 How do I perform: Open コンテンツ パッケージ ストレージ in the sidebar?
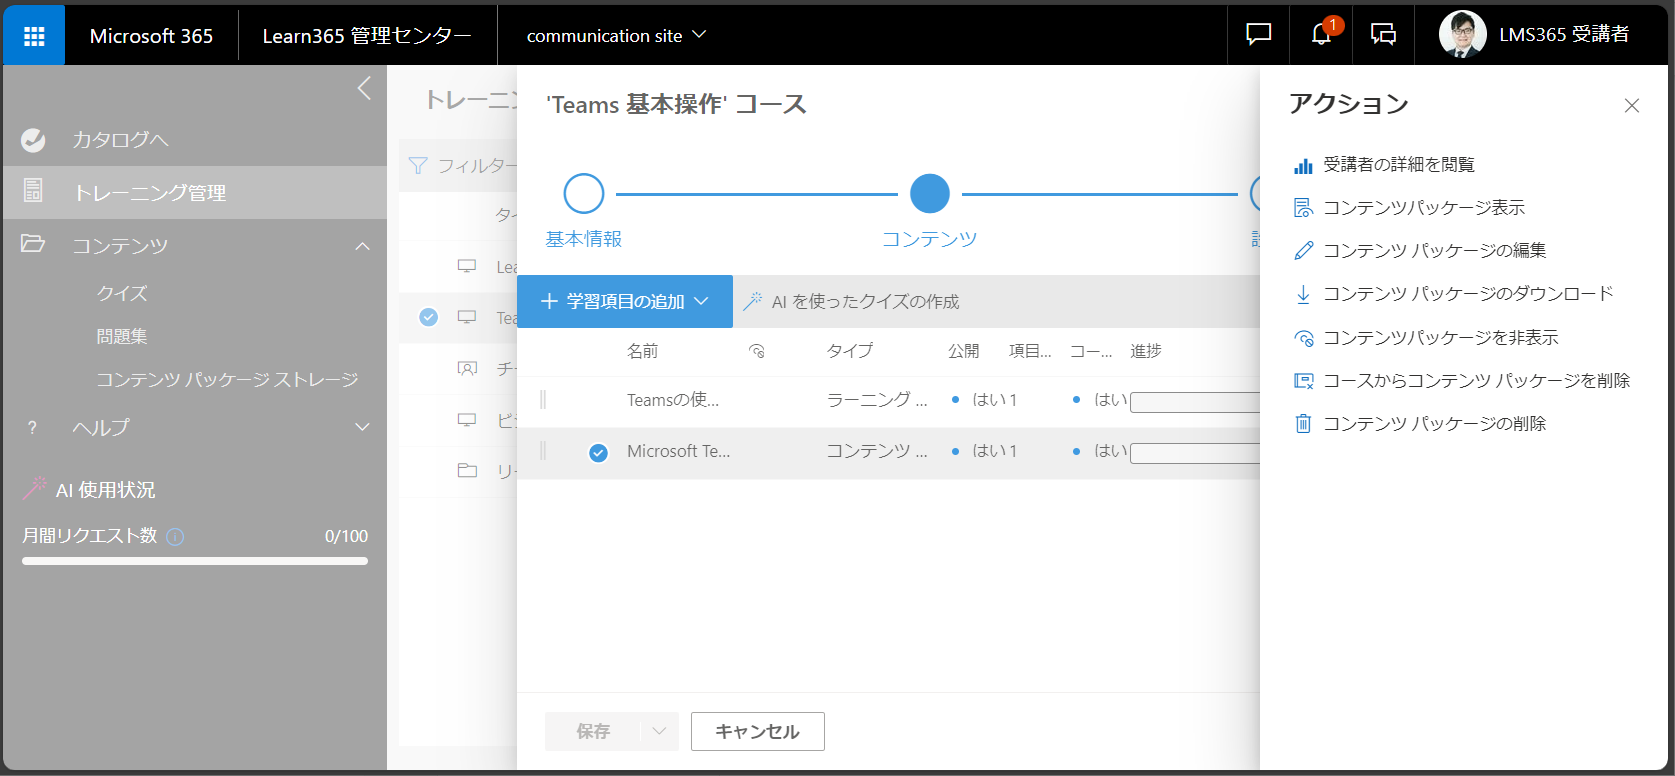tap(227, 379)
